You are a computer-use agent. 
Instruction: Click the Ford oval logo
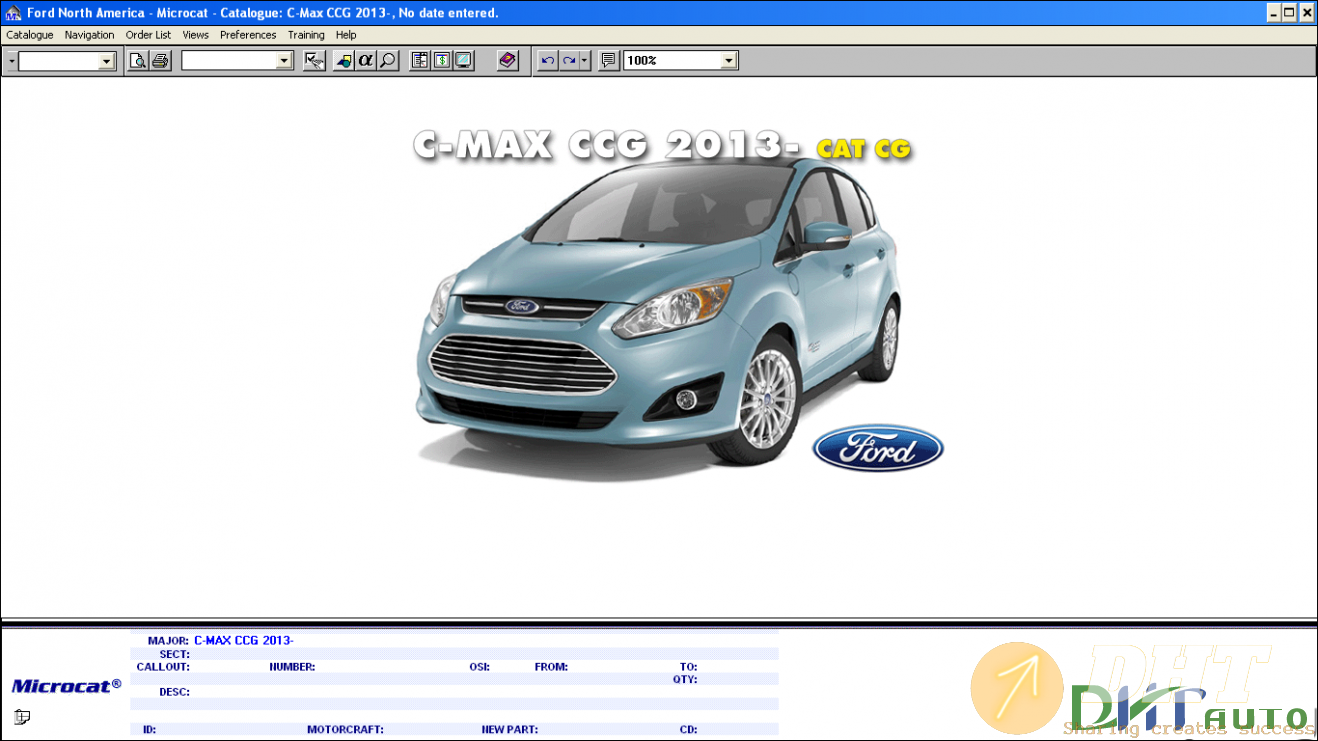tap(878, 449)
